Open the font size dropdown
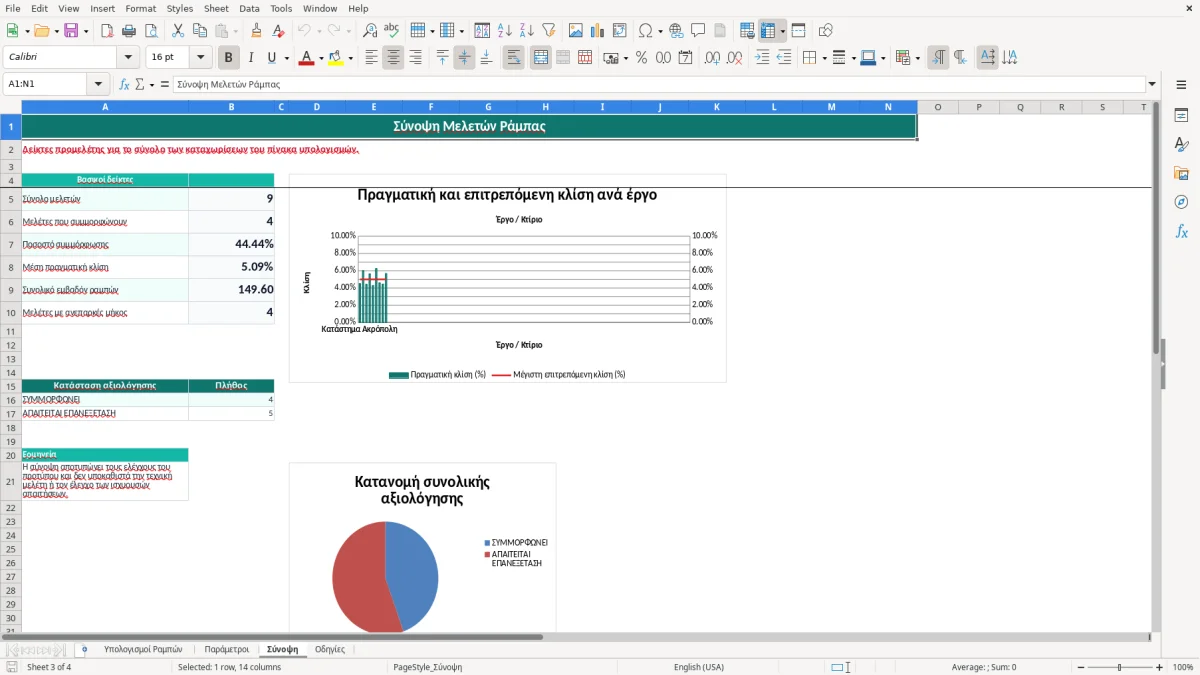 point(201,58)
